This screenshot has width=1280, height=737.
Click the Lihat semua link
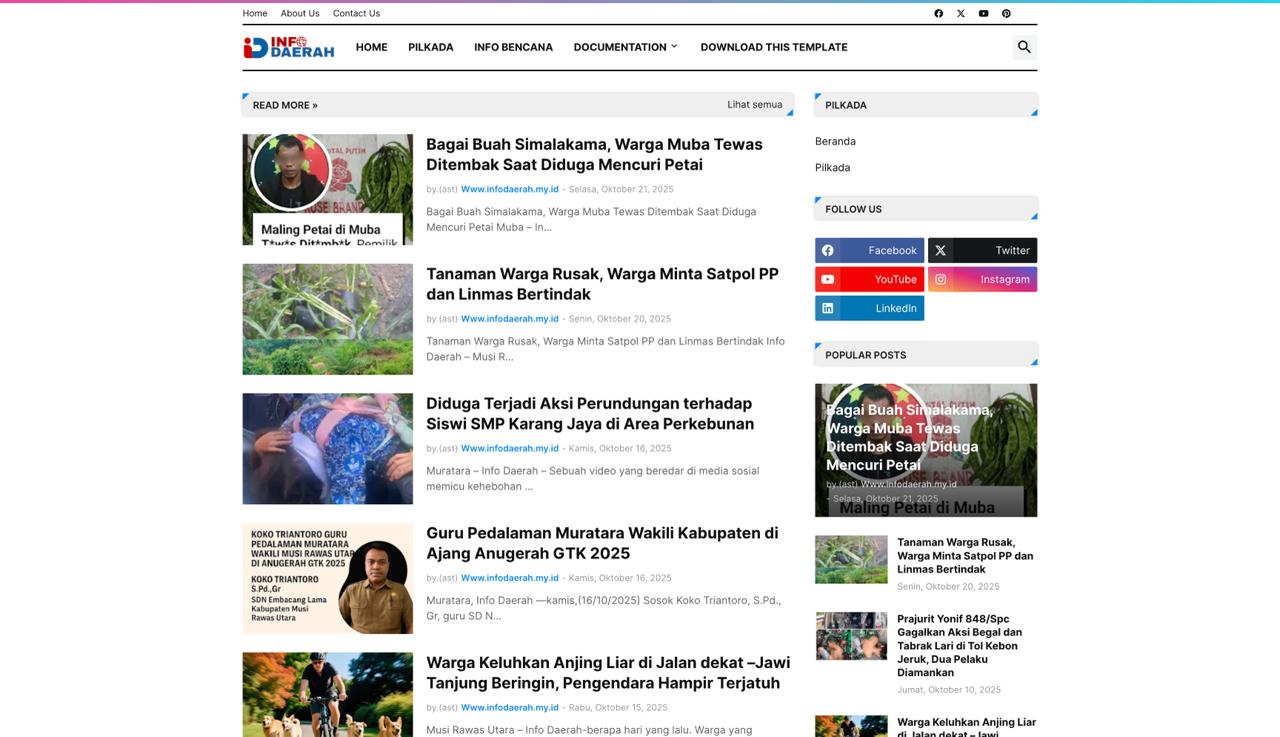[x=755, y=104]
